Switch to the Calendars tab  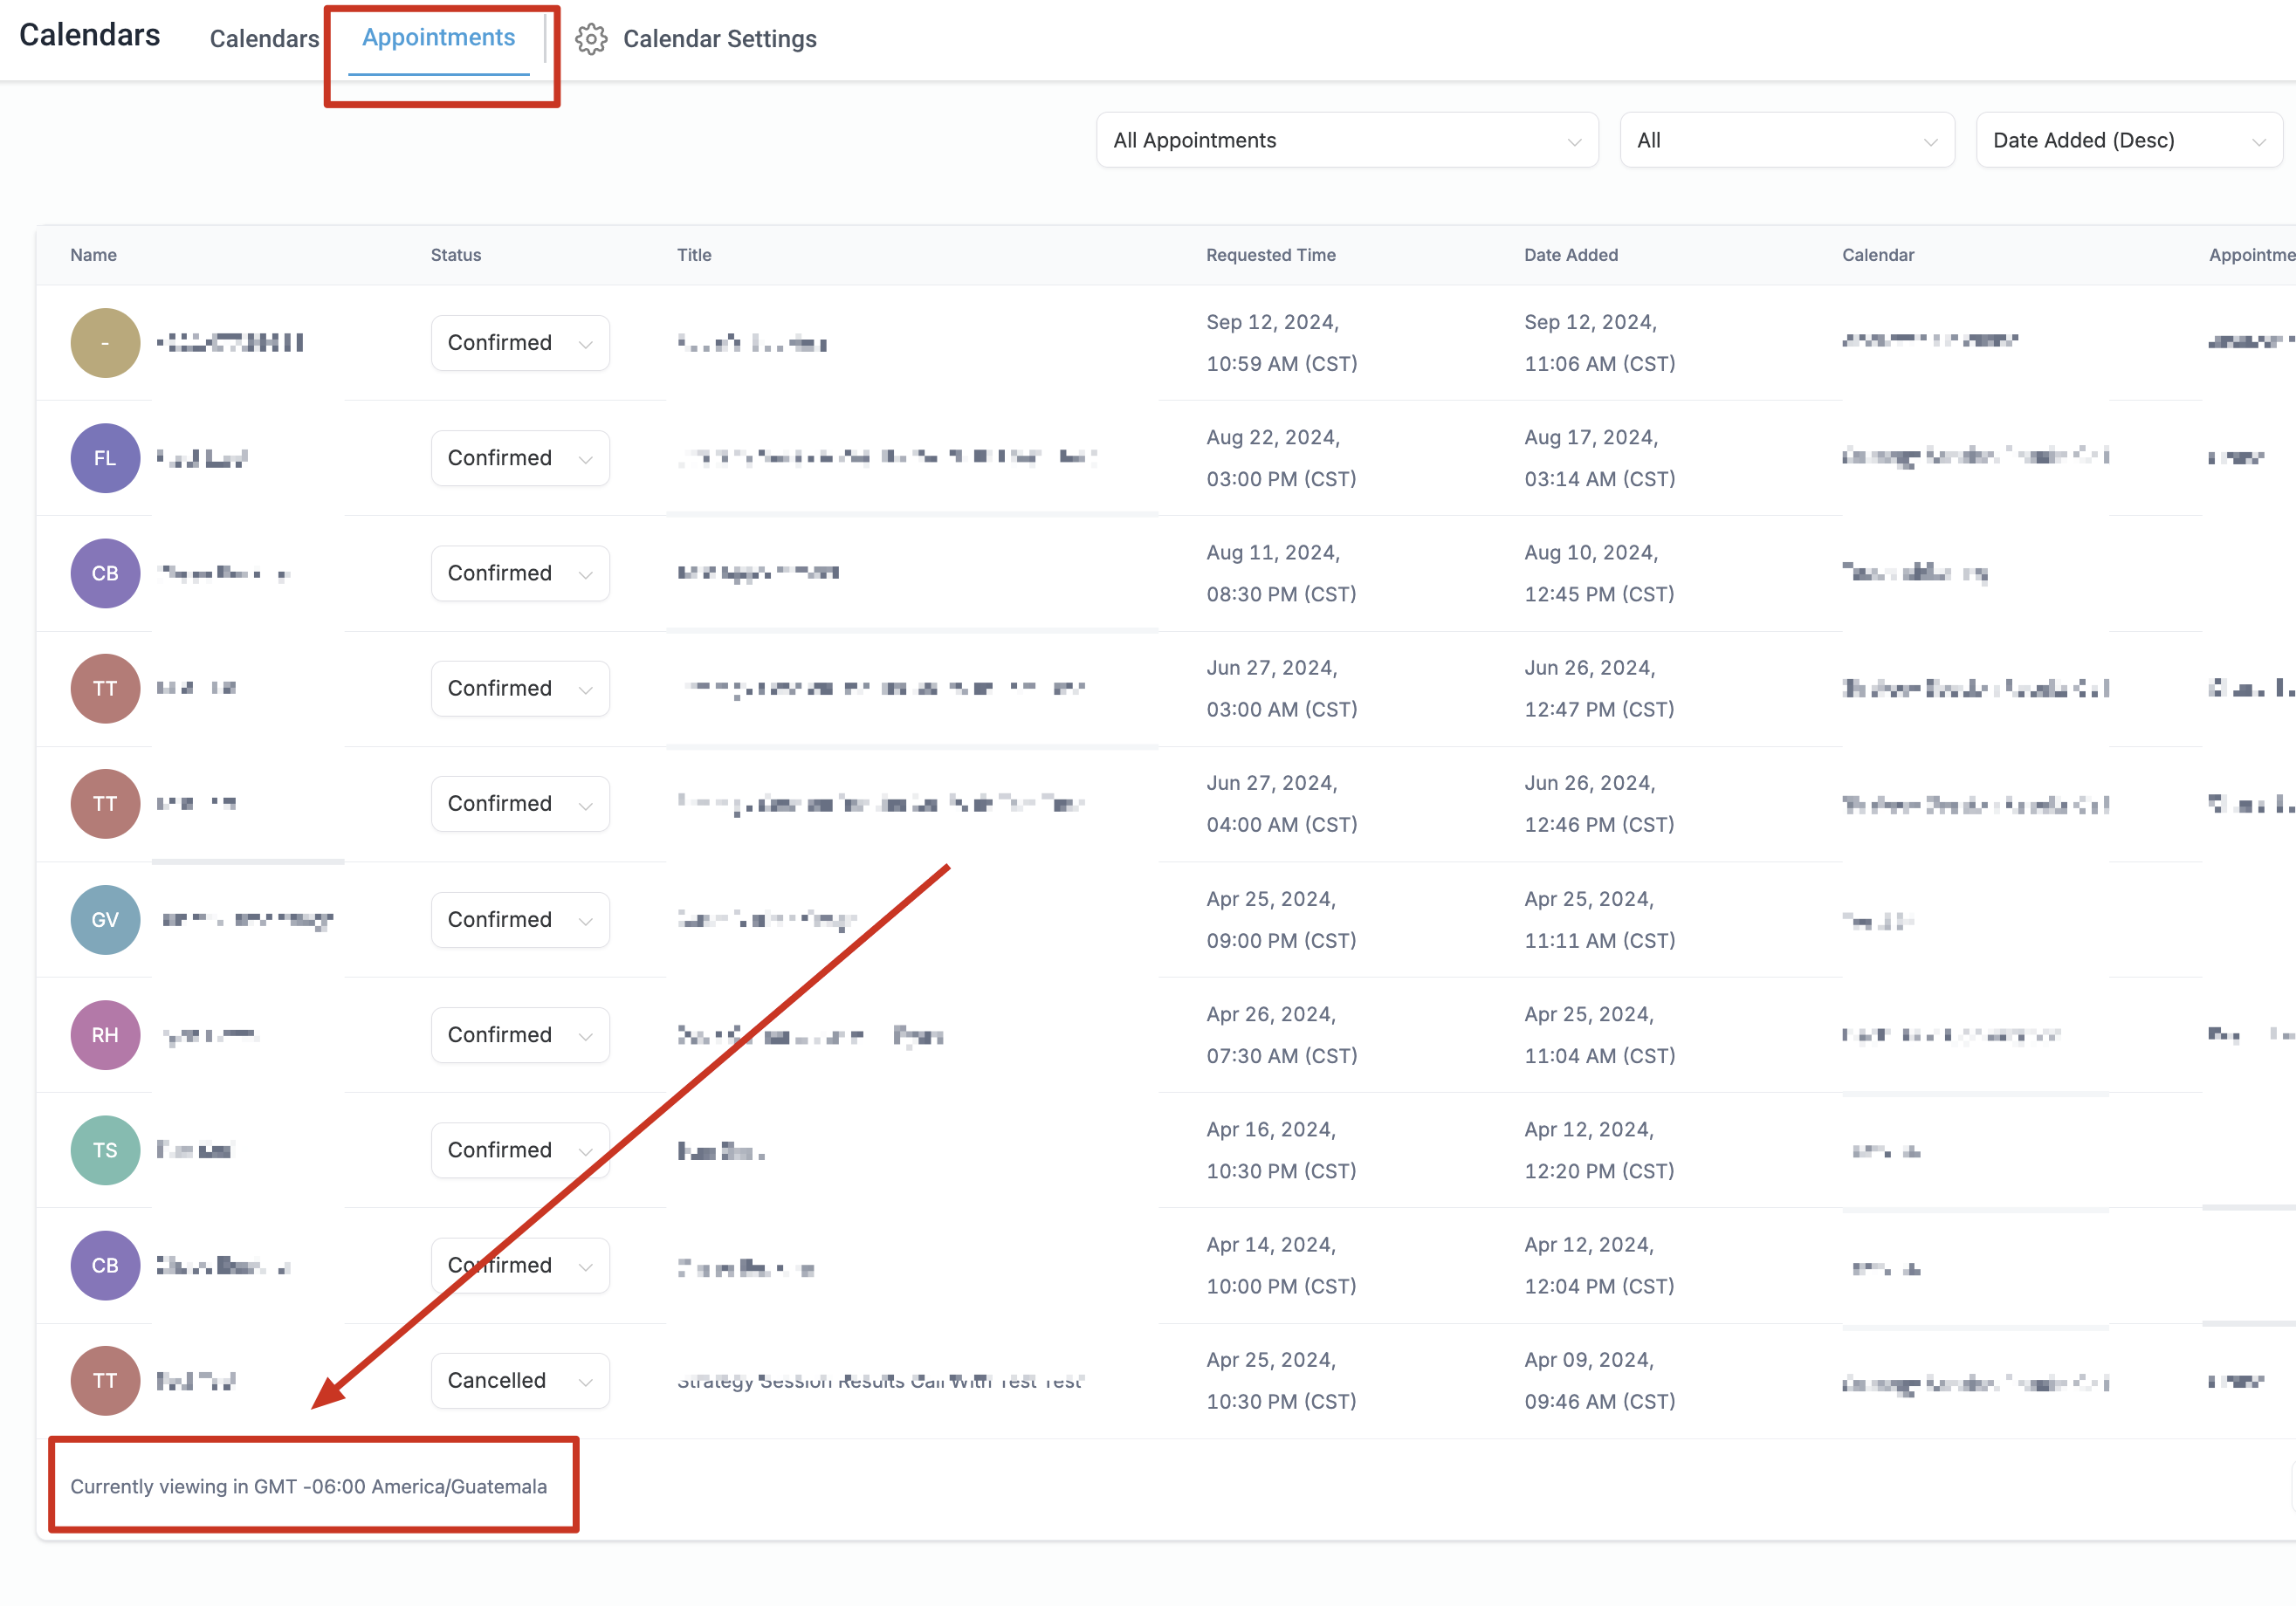[264, 39]
